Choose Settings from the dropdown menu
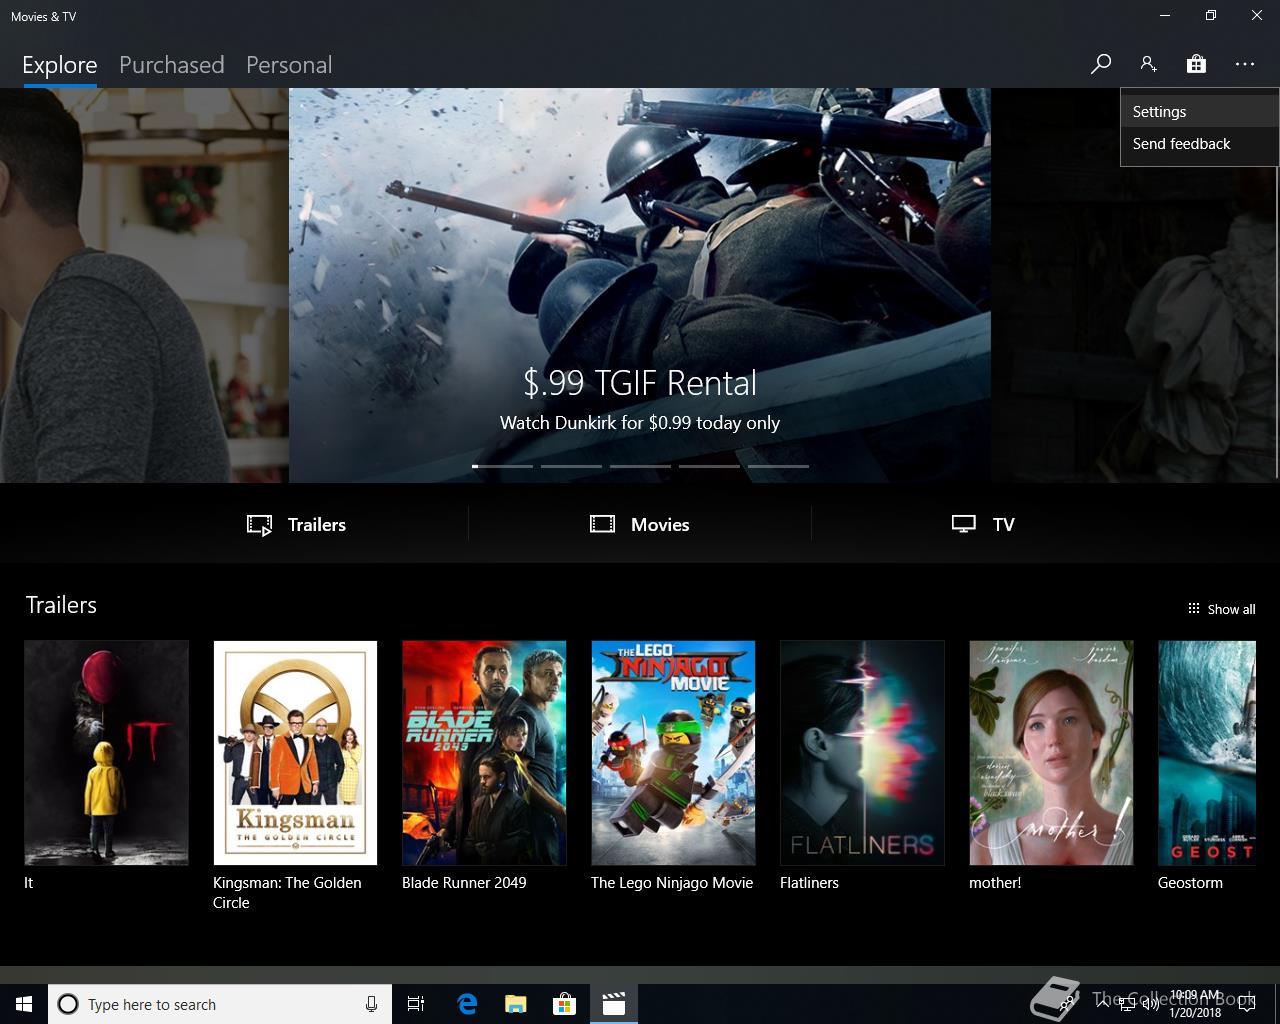The height and width of the screenshot is (1024, 1280). (x=1199, y=112)
